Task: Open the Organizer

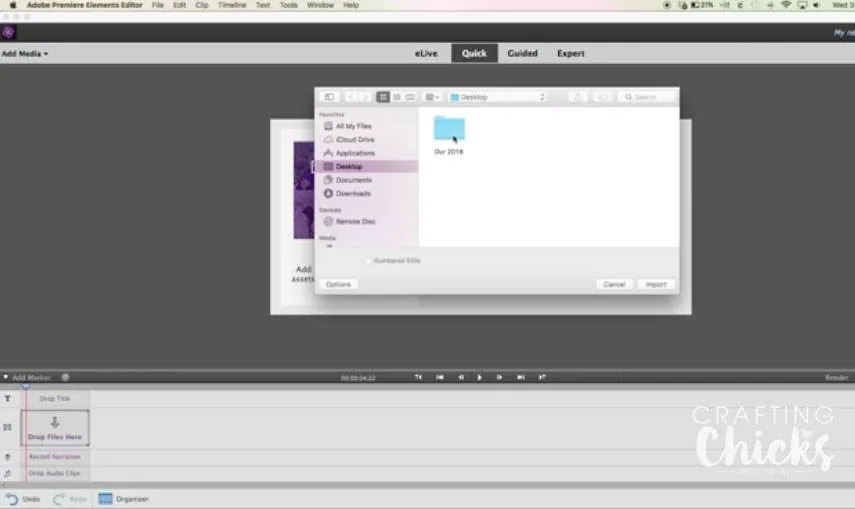Action: (x=124, y=499)
